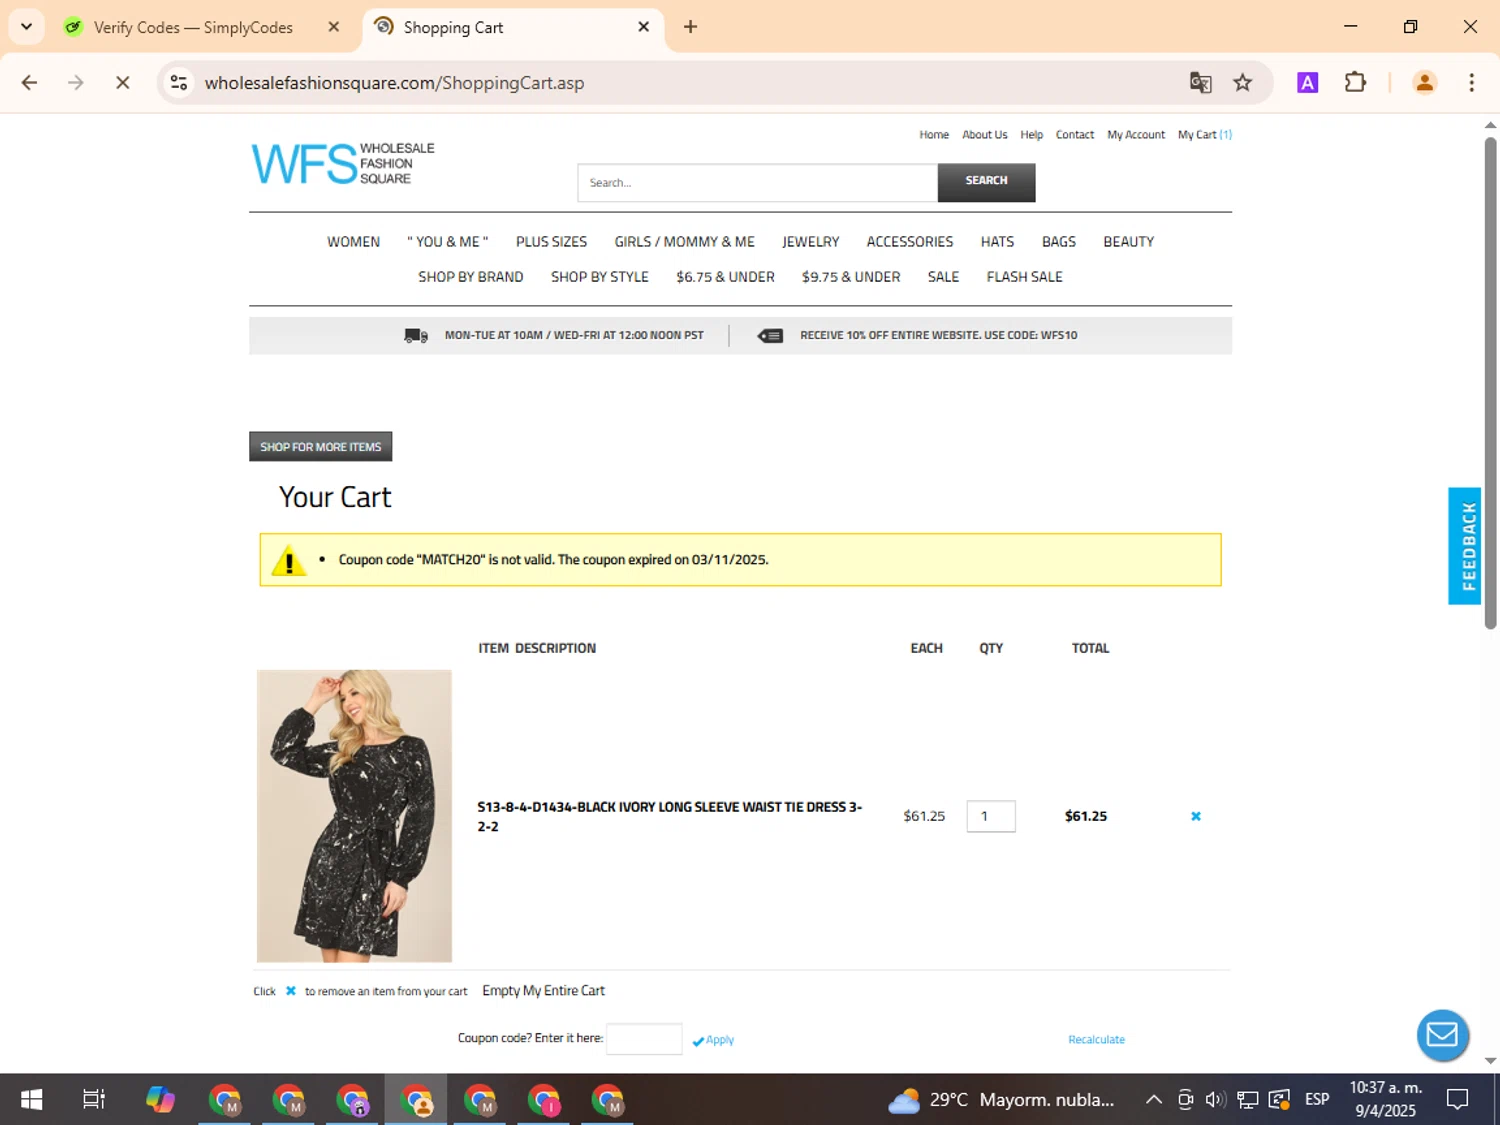Screen dimensions: 1500x1125
Task: Remove the dress item with the blue X
Action: tap(1195, 816)
